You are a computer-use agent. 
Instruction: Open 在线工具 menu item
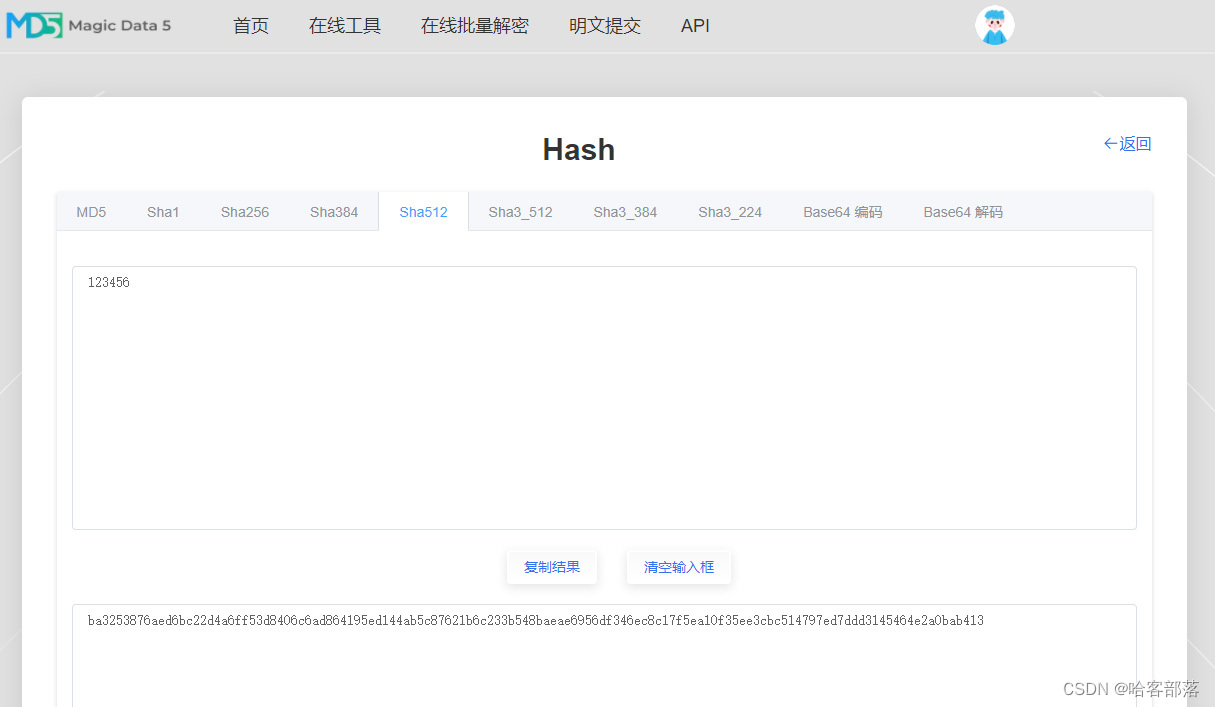(345, 26)
